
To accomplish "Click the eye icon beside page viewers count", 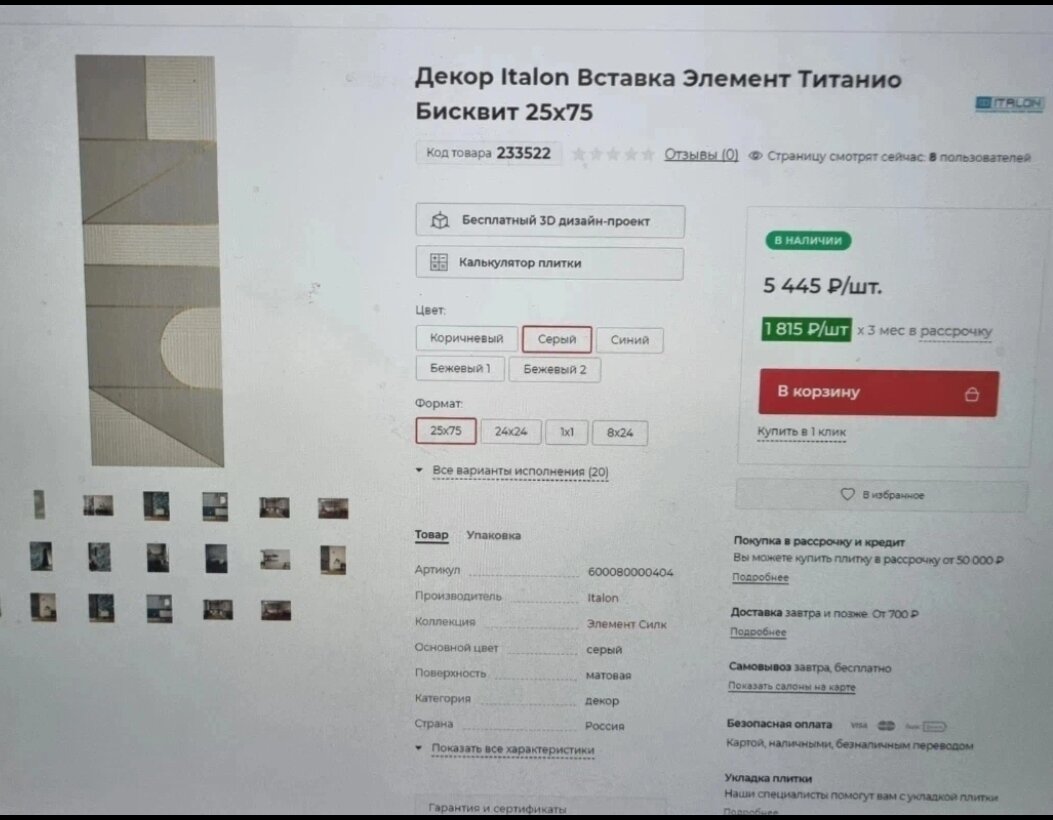I will coord(756,156).
